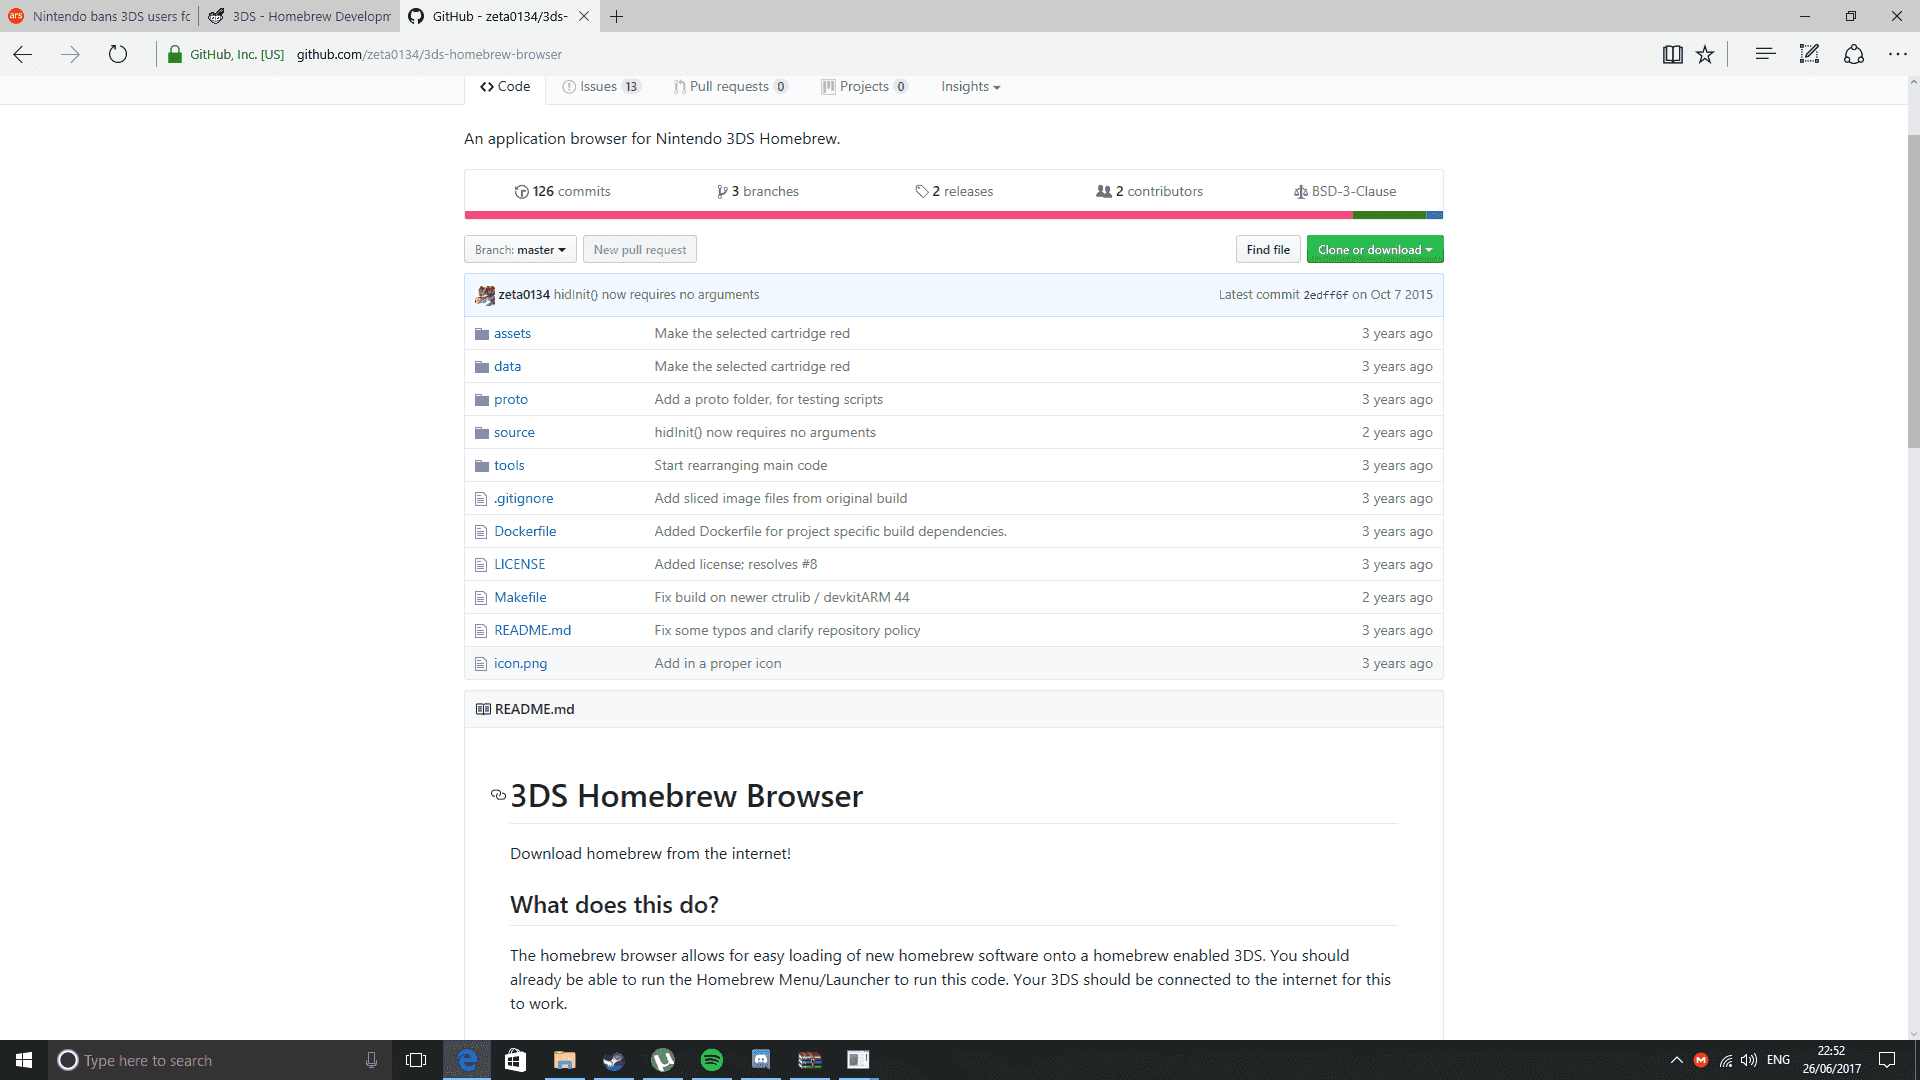Open Spotify from taskbar
1920x1080 pixels.
(x=712, y=1060)
